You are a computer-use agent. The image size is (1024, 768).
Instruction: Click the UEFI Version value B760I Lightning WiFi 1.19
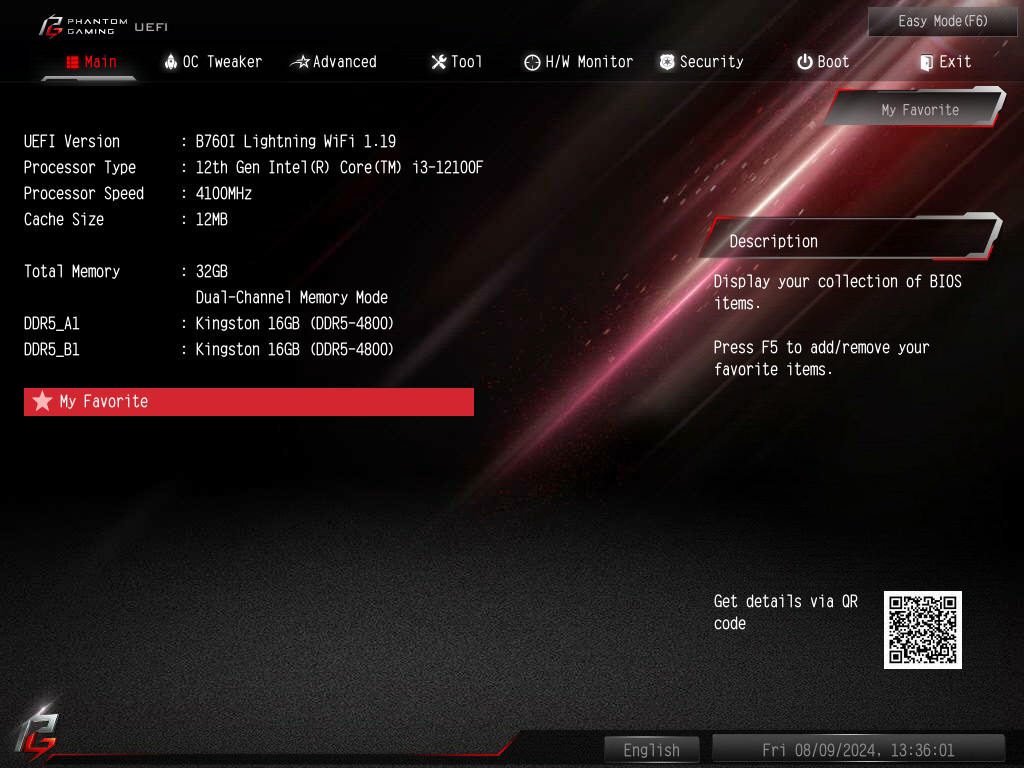pos(296,141)
